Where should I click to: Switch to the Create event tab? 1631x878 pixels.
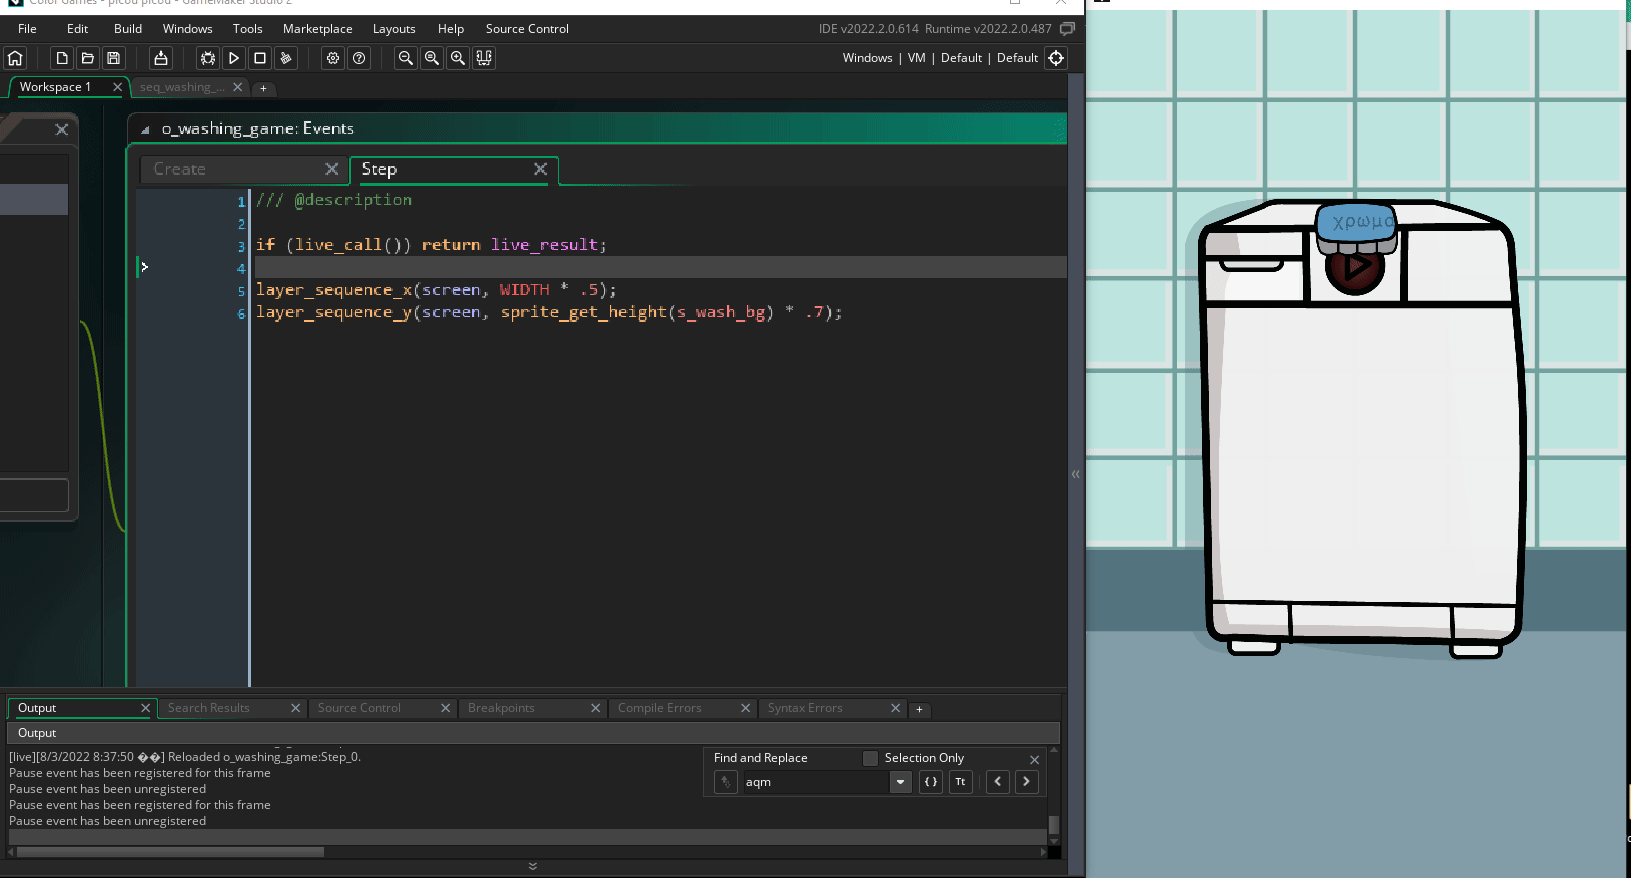tap(180, 170)
